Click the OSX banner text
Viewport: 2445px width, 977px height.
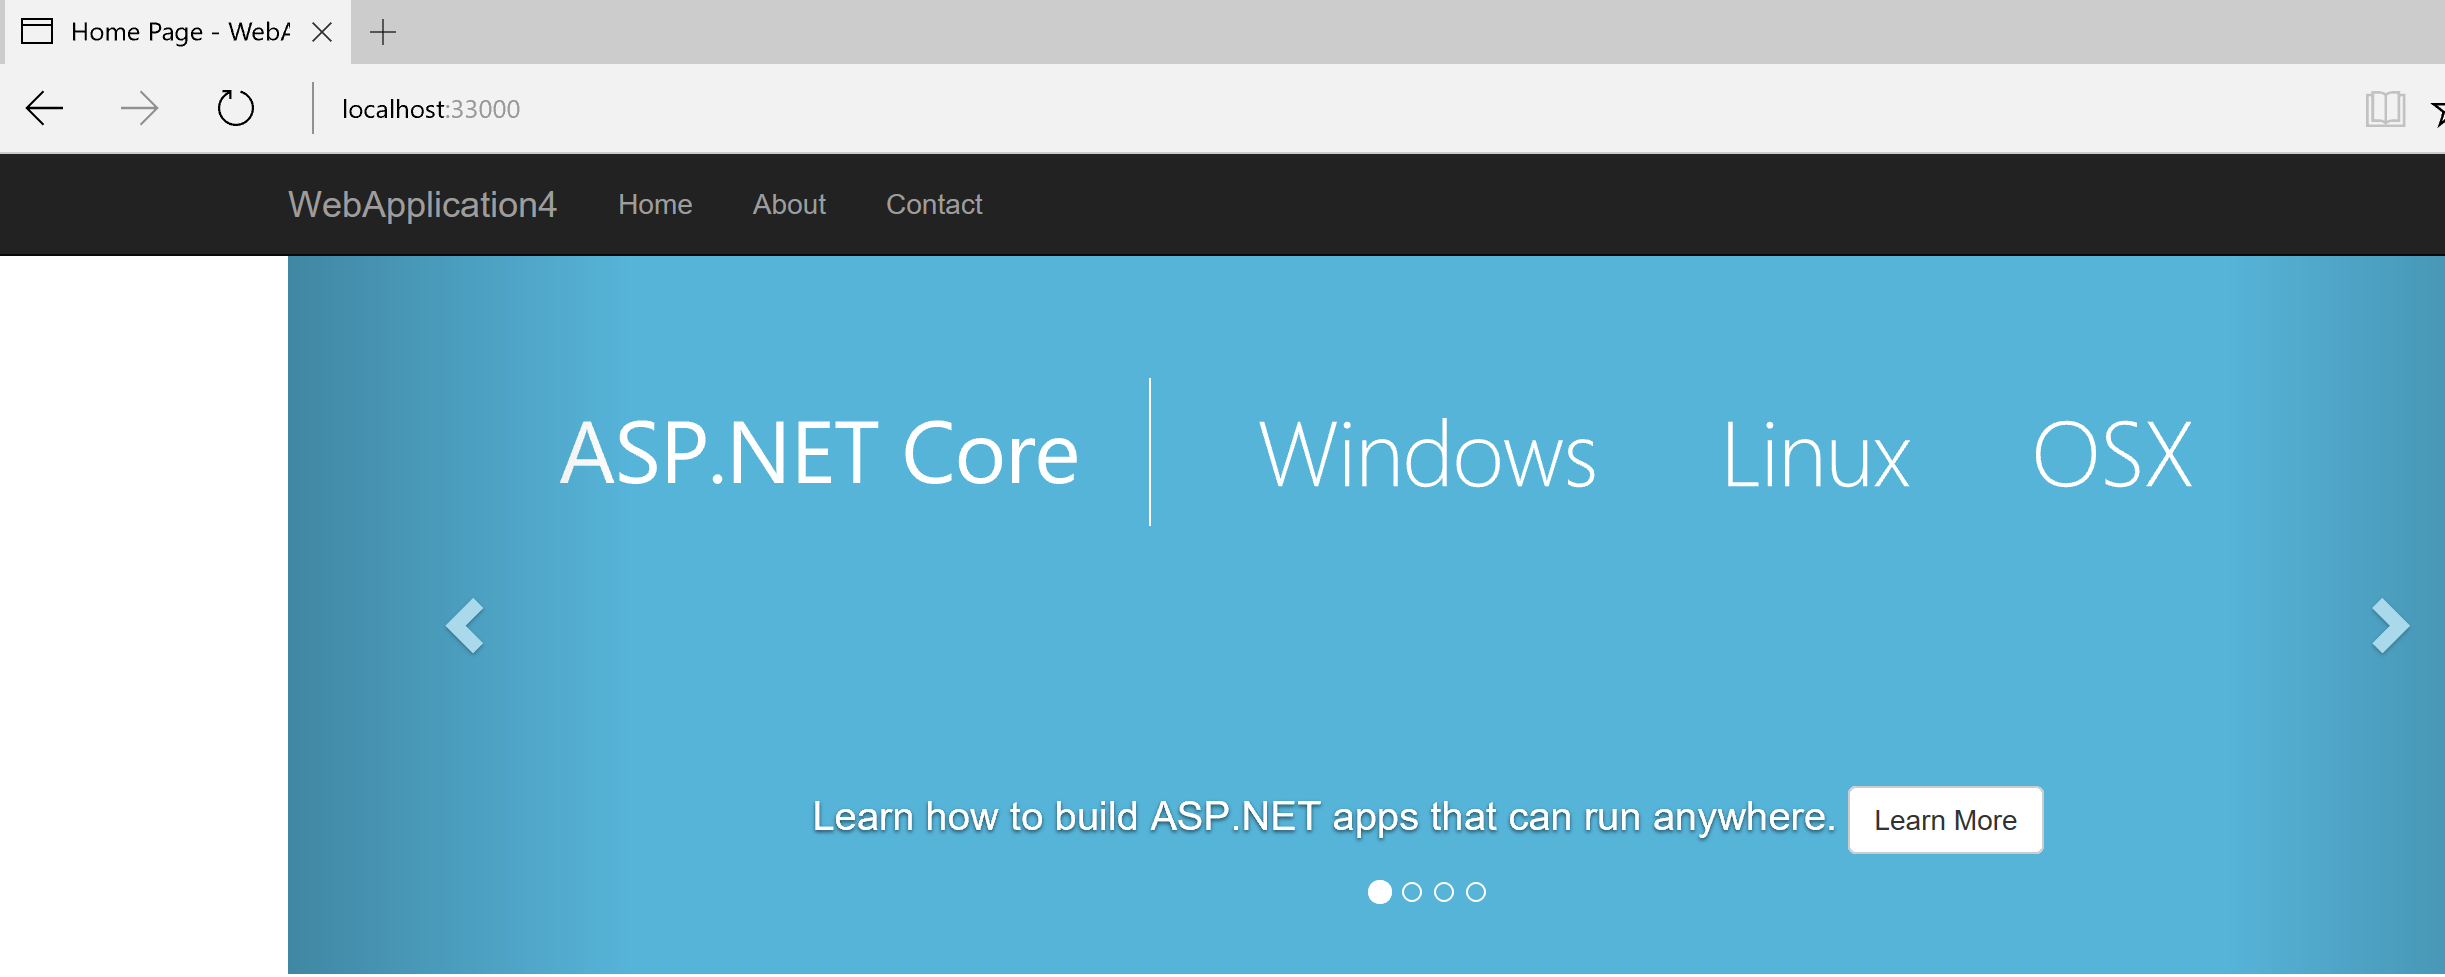click(x=2112, y=454)
